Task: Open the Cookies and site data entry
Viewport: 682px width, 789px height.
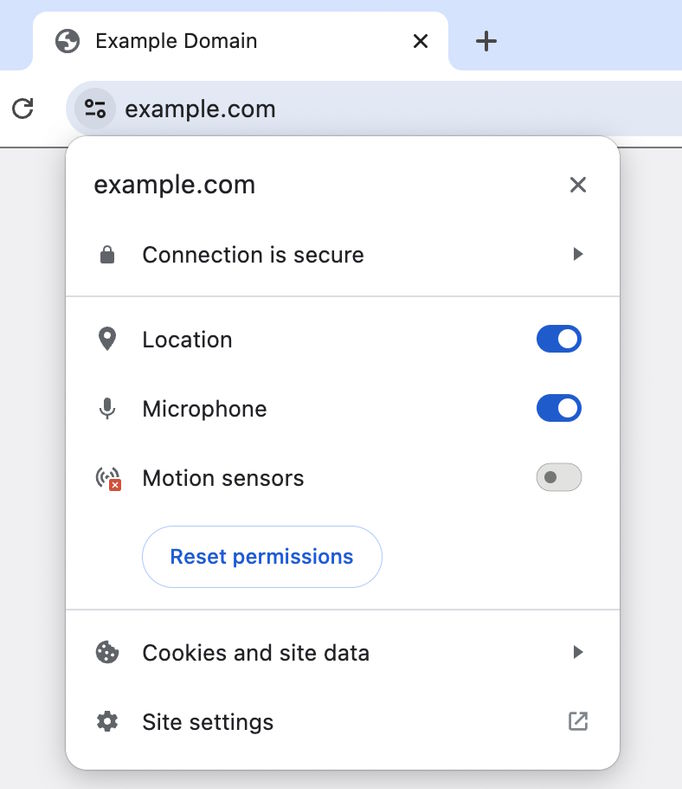Action: pyautogui.click(x=256, y=653)
